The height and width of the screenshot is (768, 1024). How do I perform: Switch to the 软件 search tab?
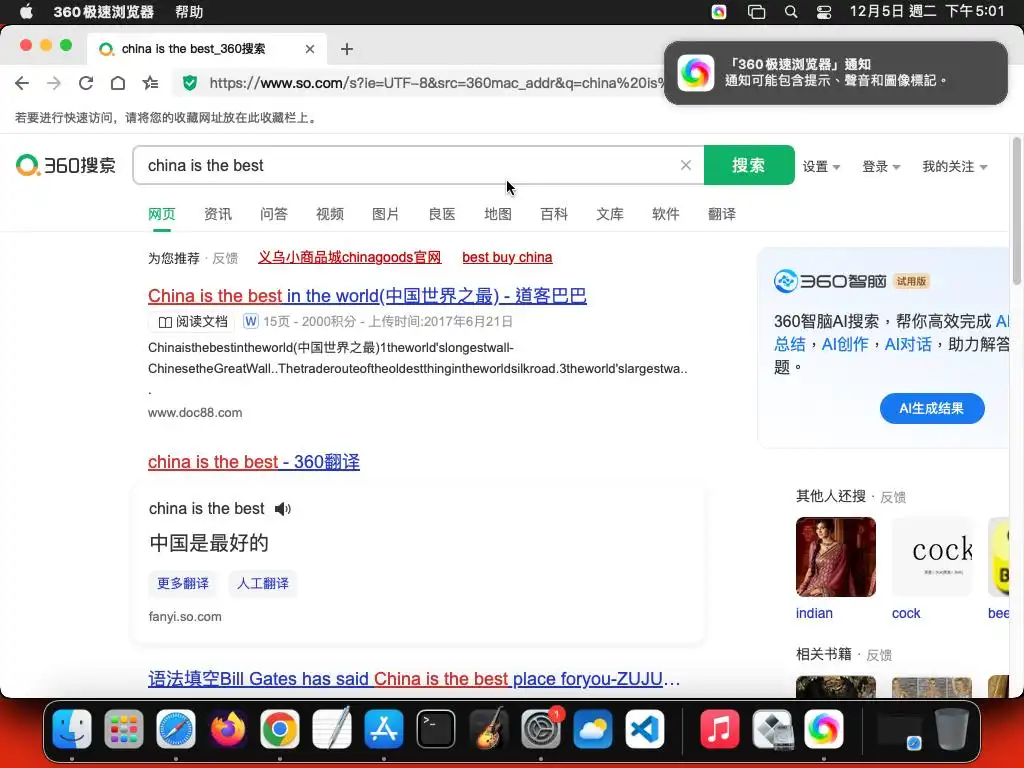(665, 214)
